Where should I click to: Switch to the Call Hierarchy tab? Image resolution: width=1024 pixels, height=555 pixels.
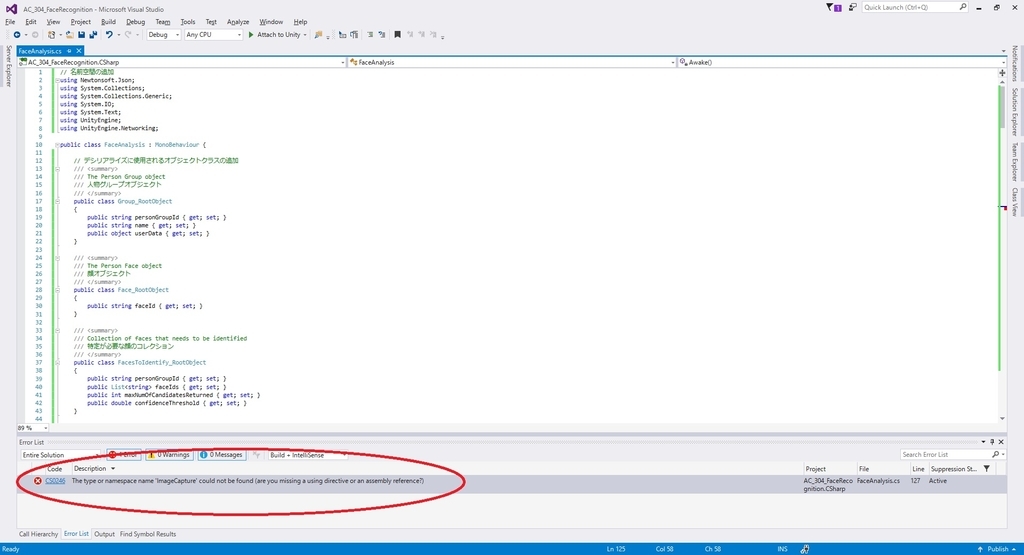coord(38,534)
